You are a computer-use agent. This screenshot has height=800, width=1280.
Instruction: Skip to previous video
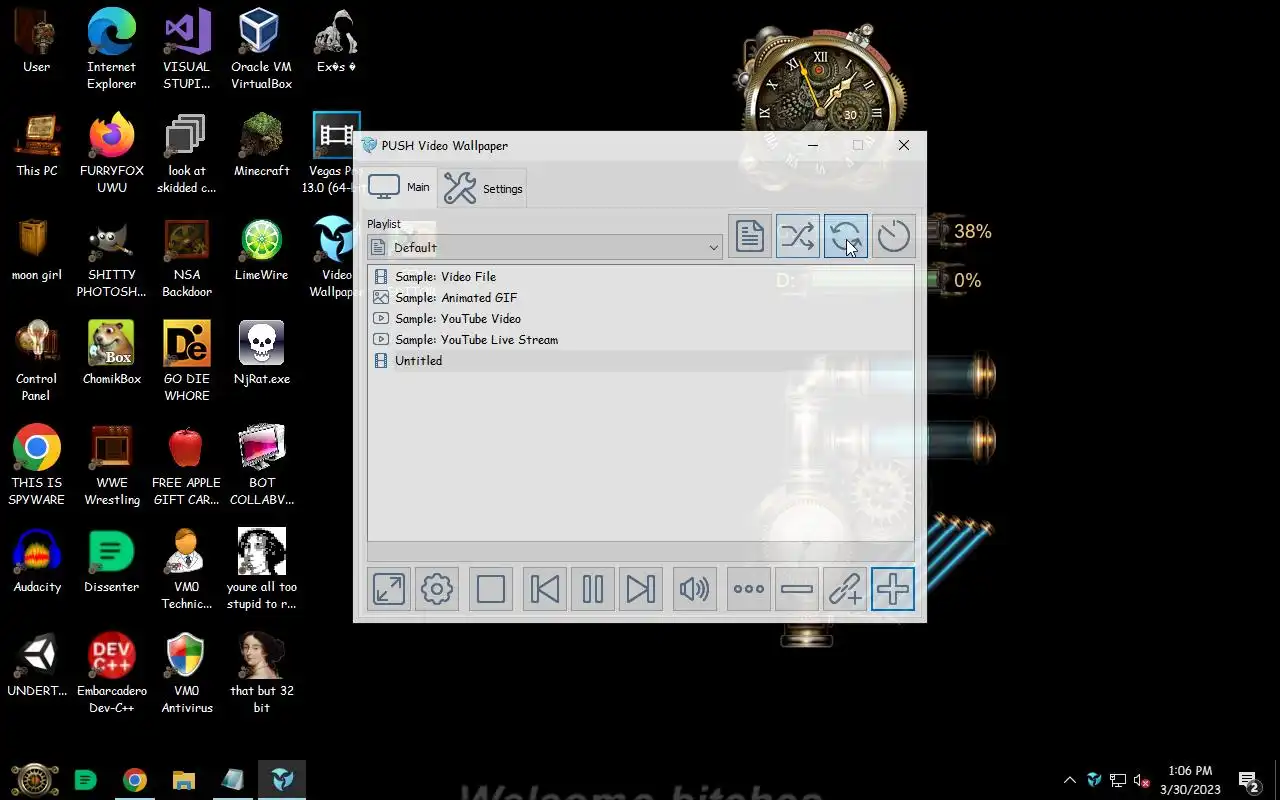pos(545,589)
